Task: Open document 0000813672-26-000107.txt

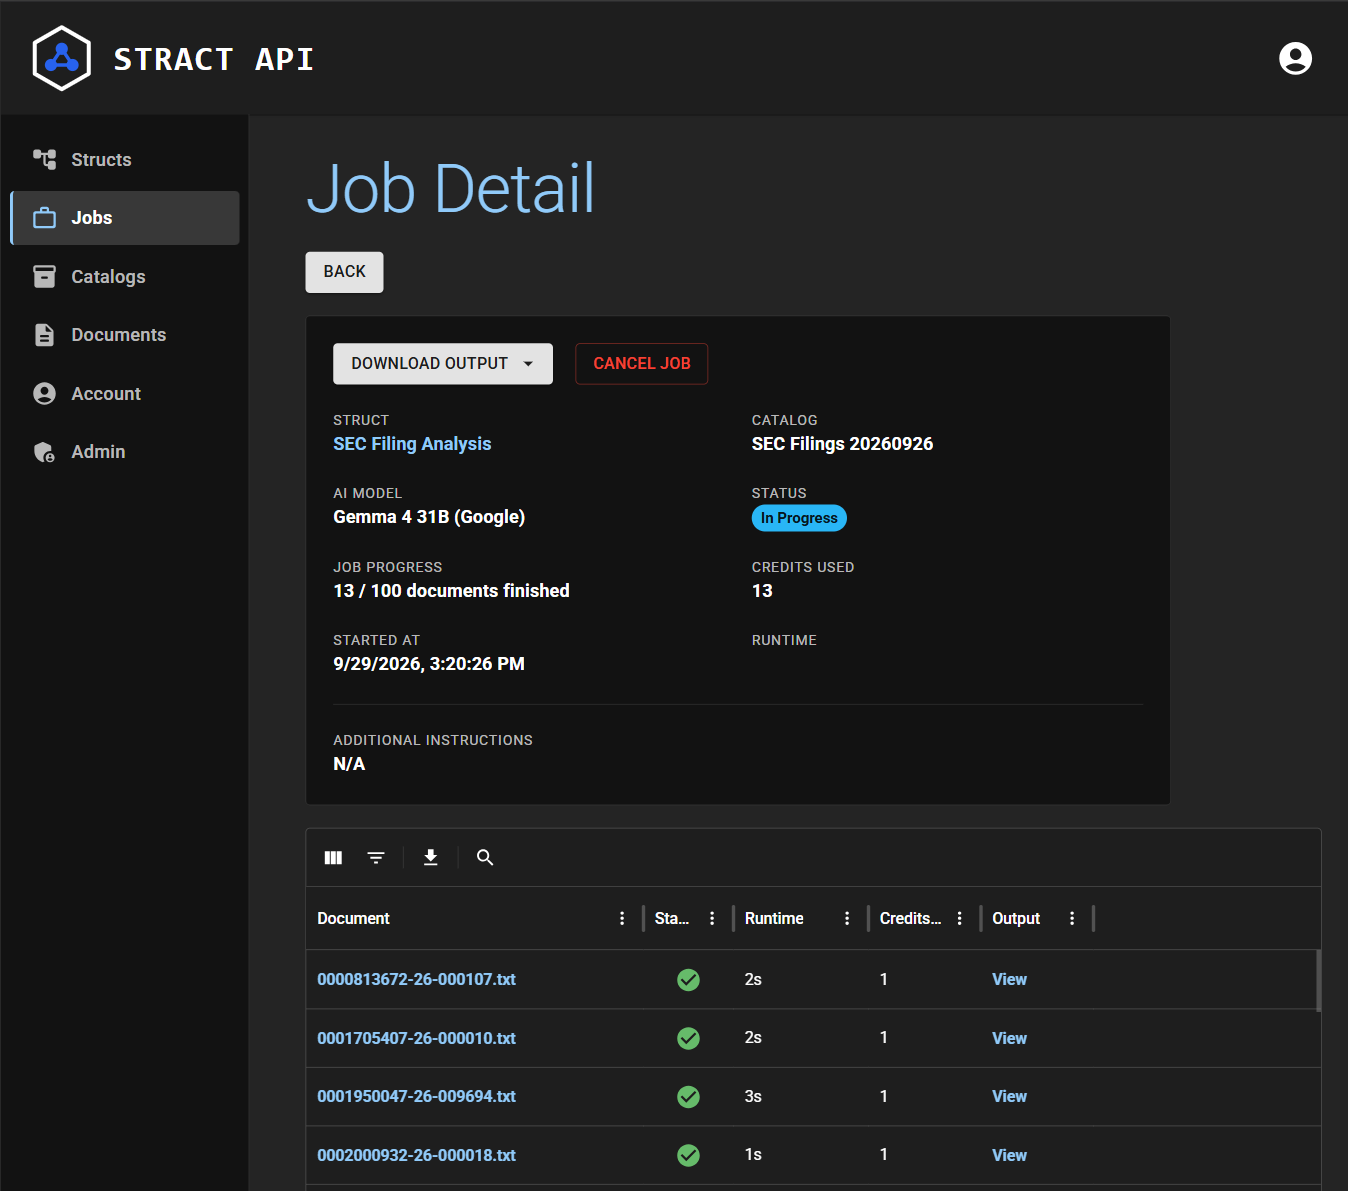Action: 416,980
